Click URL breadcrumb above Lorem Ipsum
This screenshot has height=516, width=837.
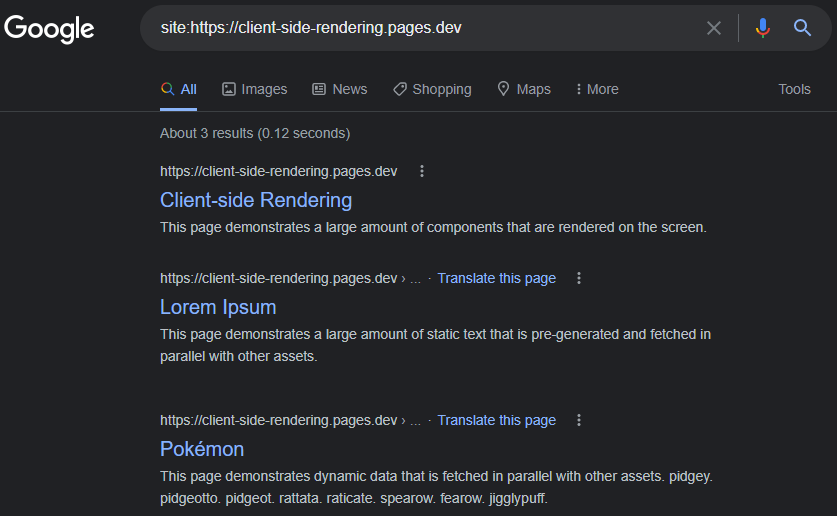pos(290,278)
